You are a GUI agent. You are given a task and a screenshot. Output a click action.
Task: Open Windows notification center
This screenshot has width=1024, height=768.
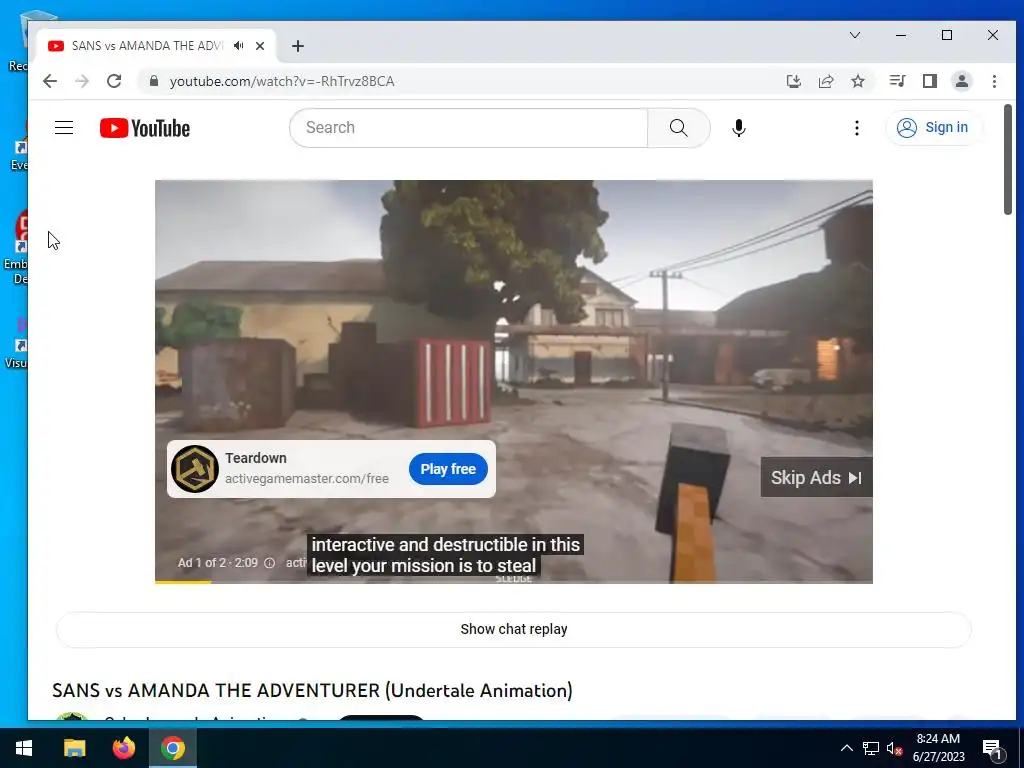pyautogui.click(x=992, y=749)
